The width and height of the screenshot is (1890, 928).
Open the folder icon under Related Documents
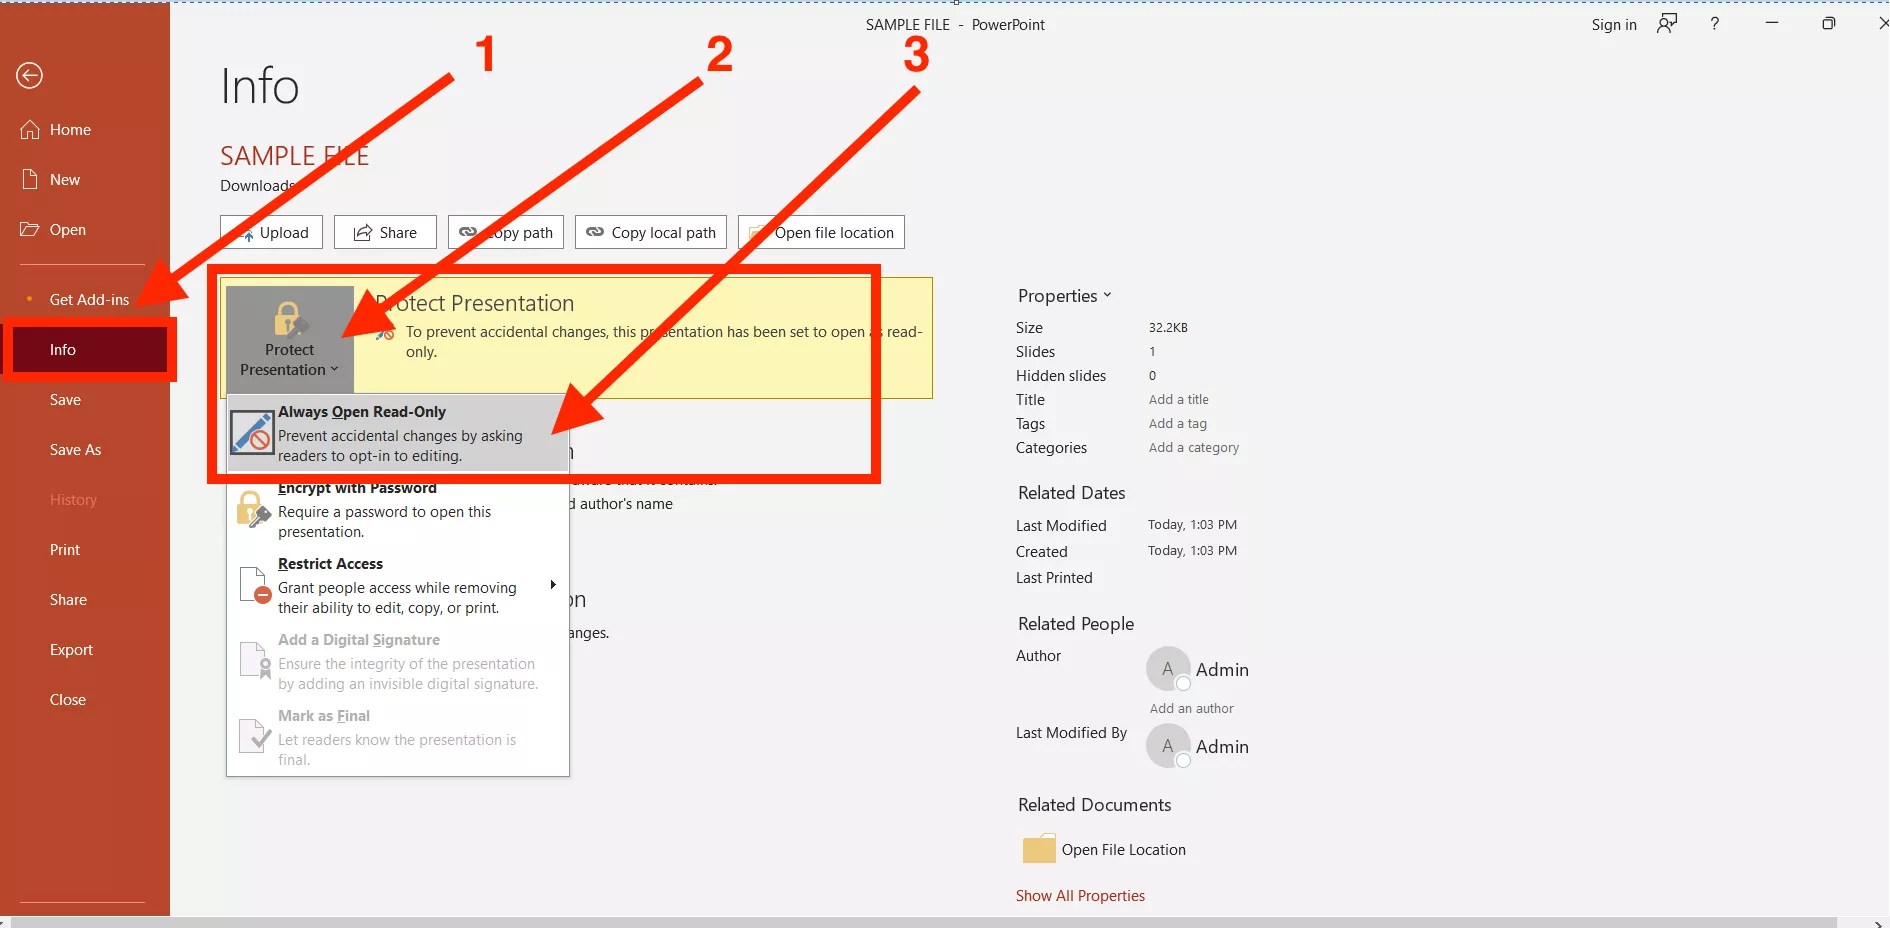click(x=1038, y=848)
